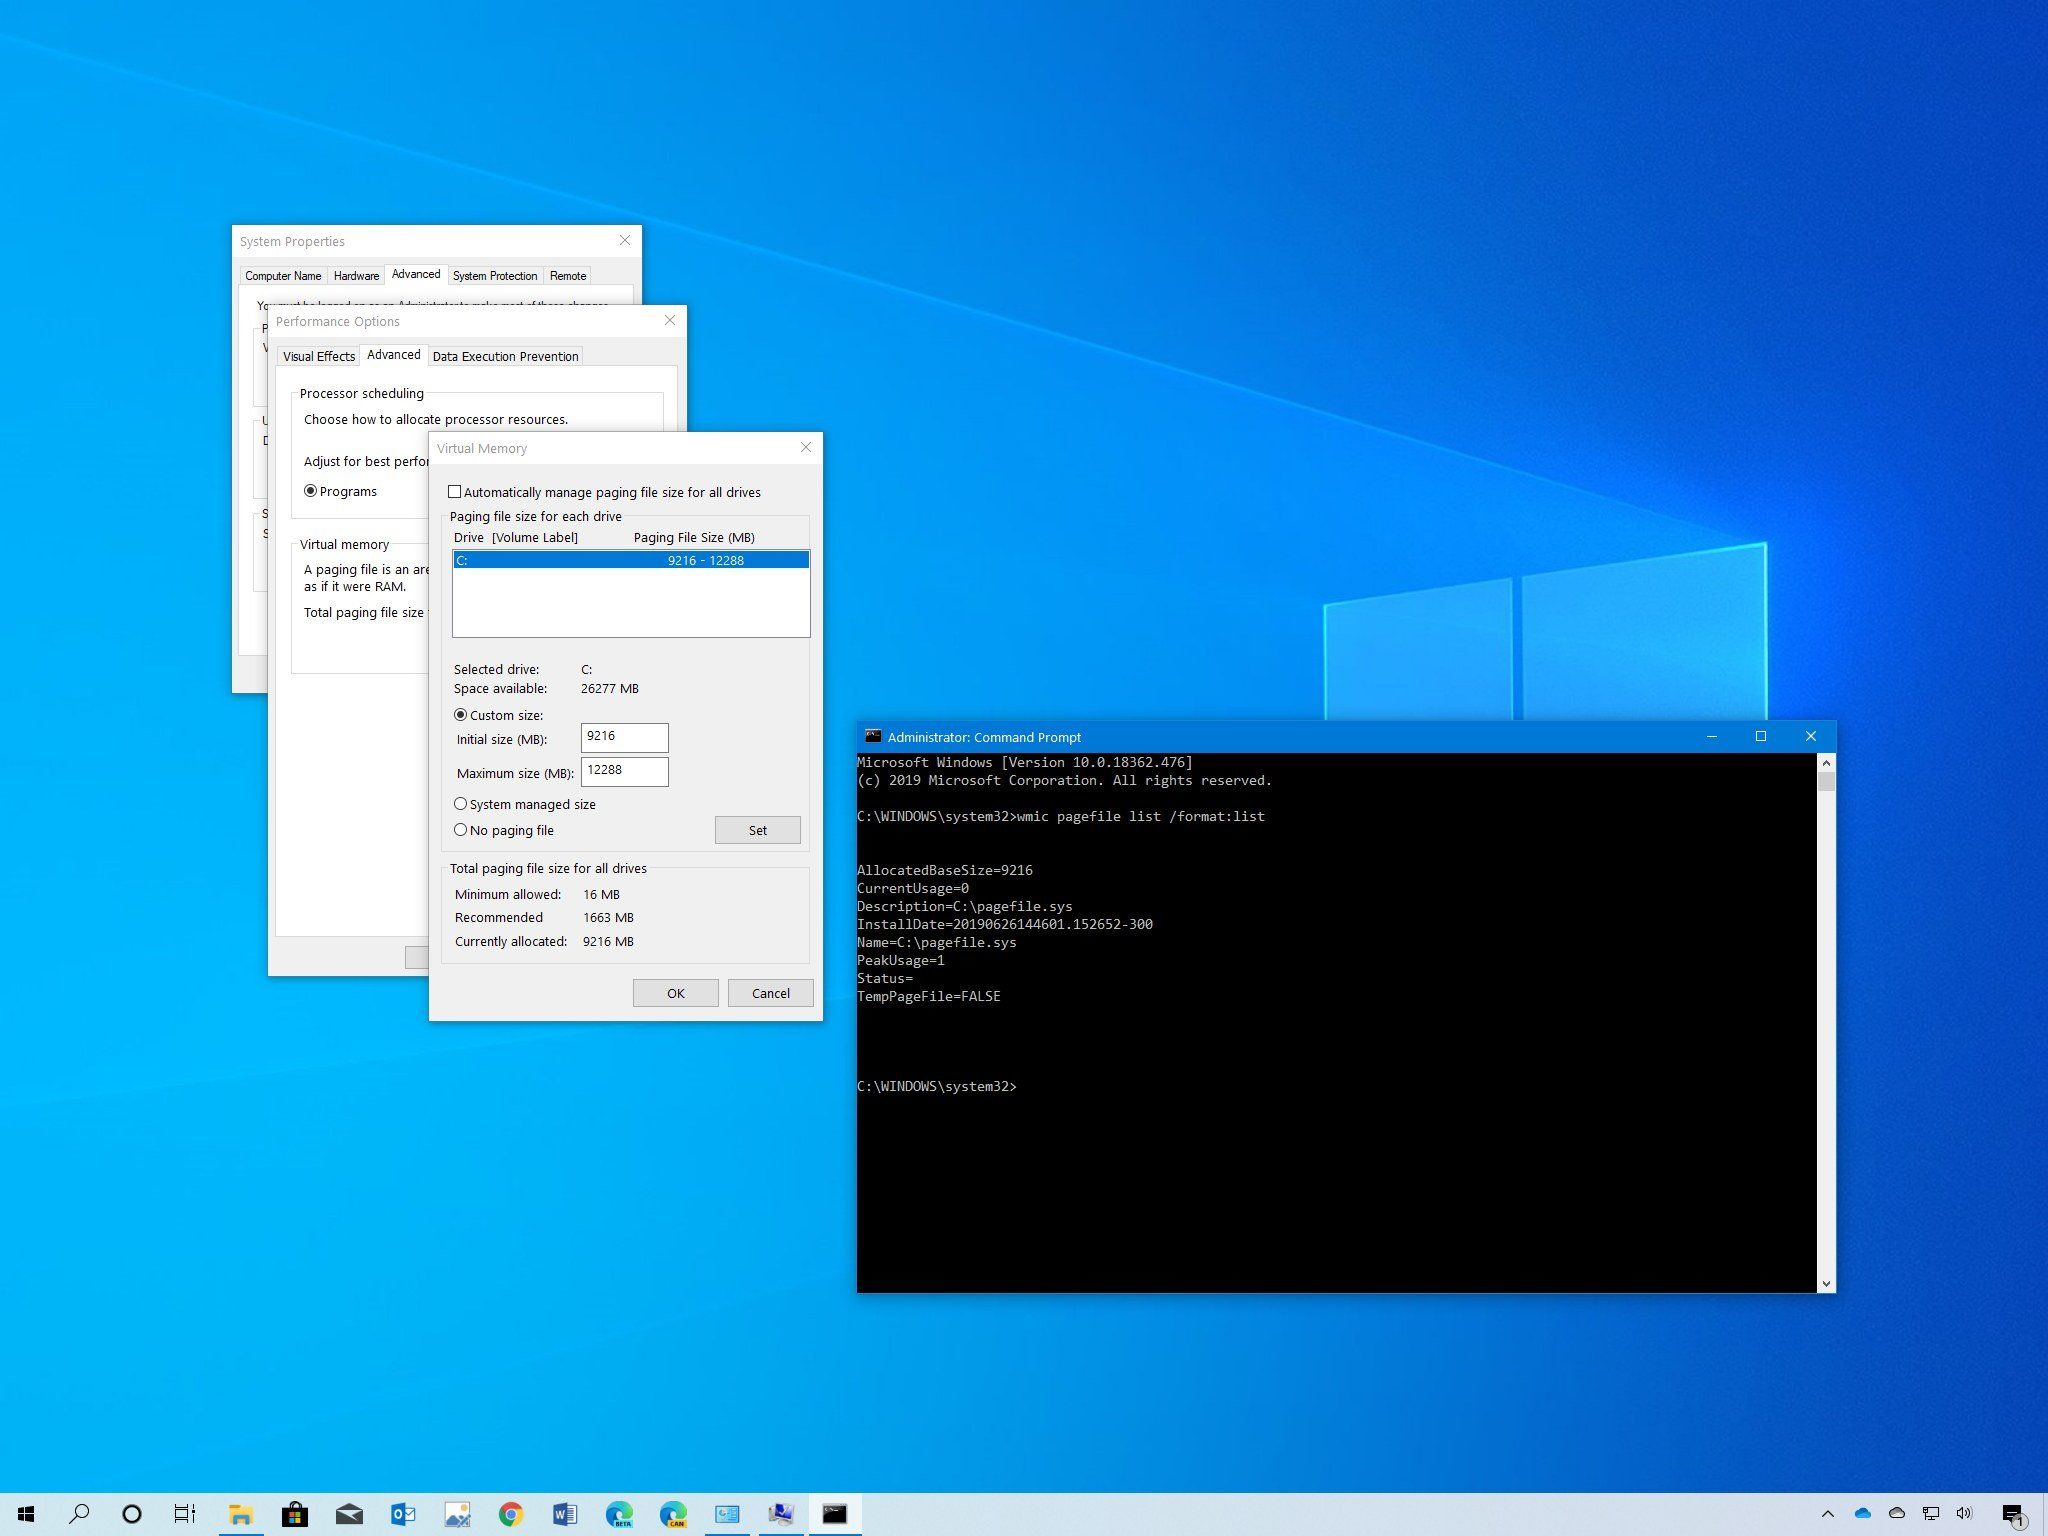Expand hidden icons in the system tray
Image resolution: width=2048 pixels, height=1536 pixels.
pyautogui.click(x=1829, y=1514)
